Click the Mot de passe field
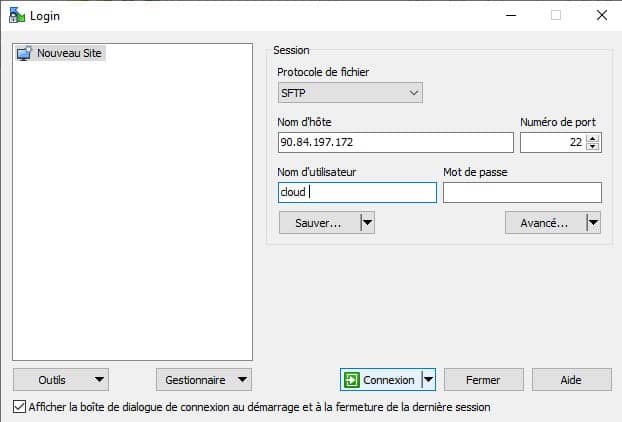622x422 pixels. [x=522, y=192]
